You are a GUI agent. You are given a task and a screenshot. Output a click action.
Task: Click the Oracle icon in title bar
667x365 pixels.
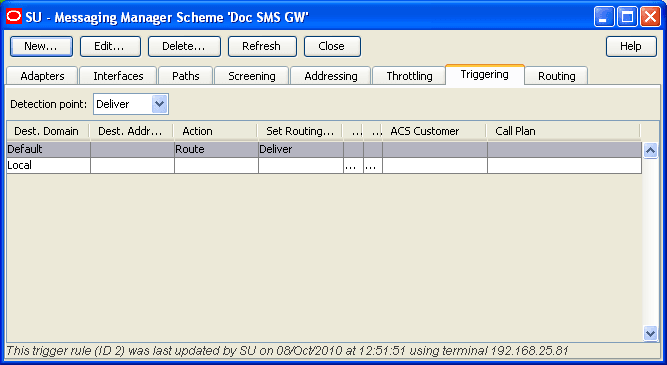(x=14, y=17)
